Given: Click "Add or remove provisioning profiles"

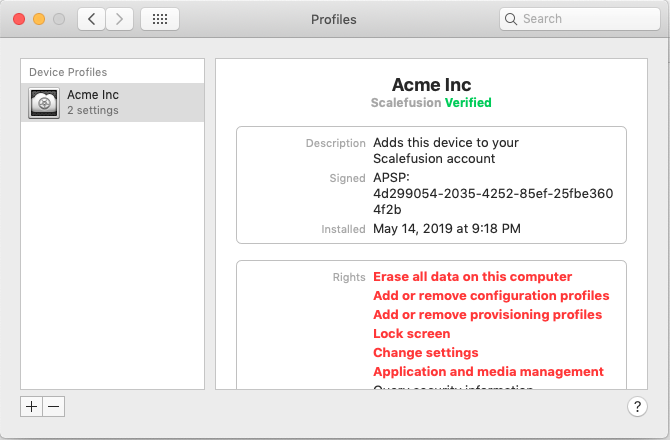Looking at the screenshot, I should [487, 314].
